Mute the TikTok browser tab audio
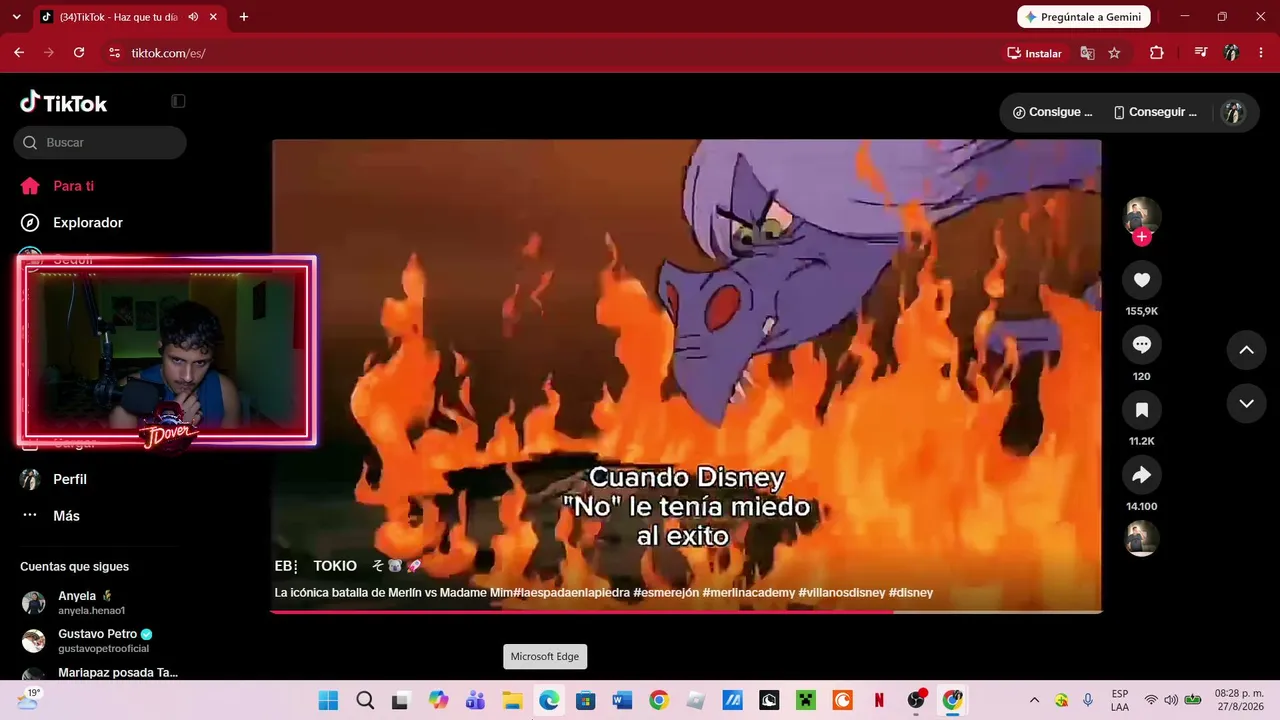 tap(193, 17)
